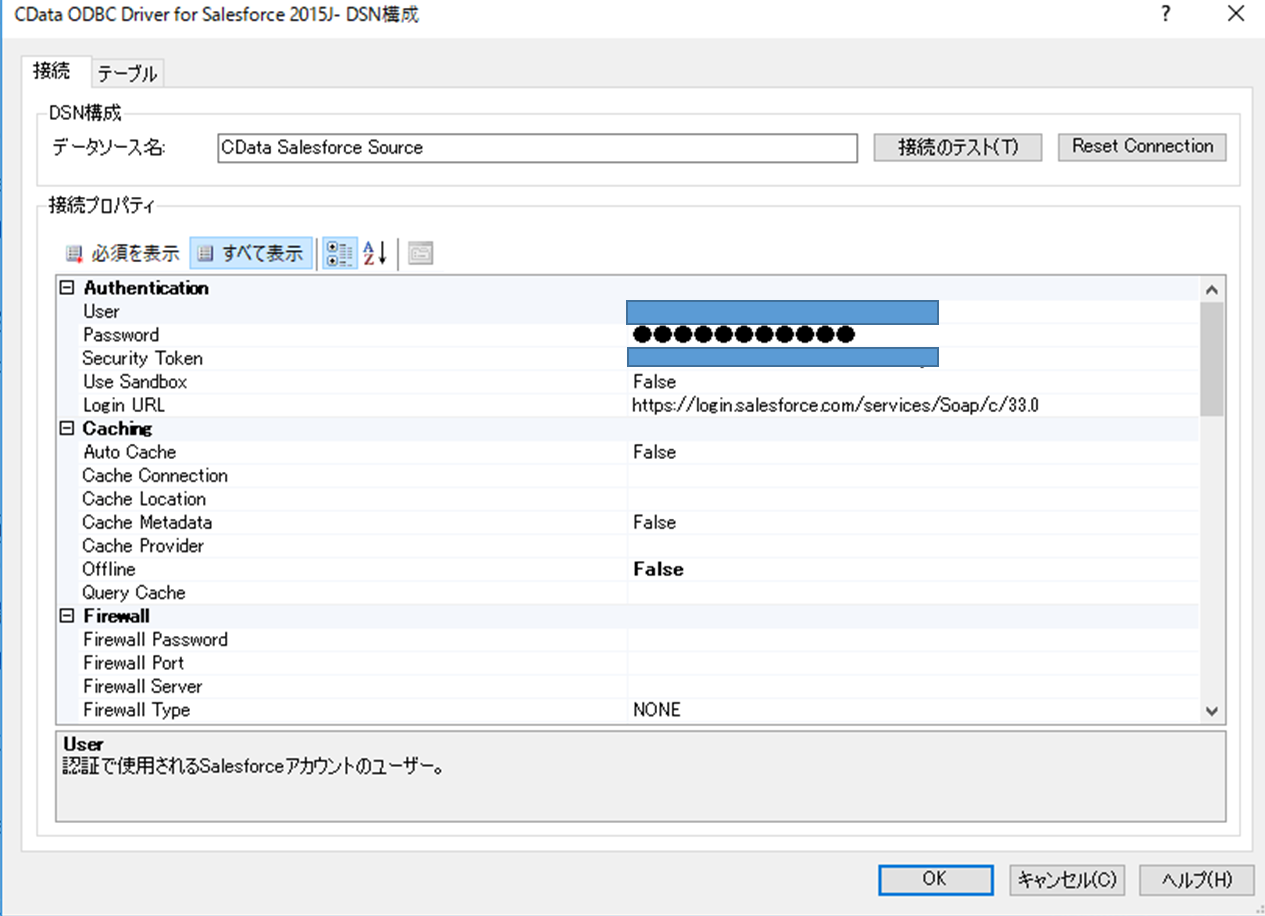Enable the Auto Cache setting
This screenshot has width=1265, height=916.
(700, 452)
